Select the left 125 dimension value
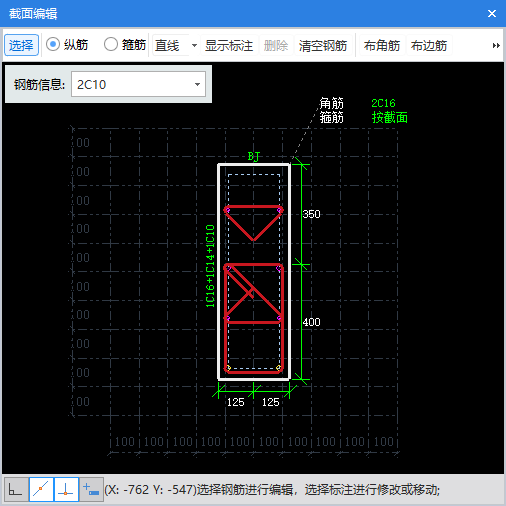The image size is (506, 506). (236, 402)
